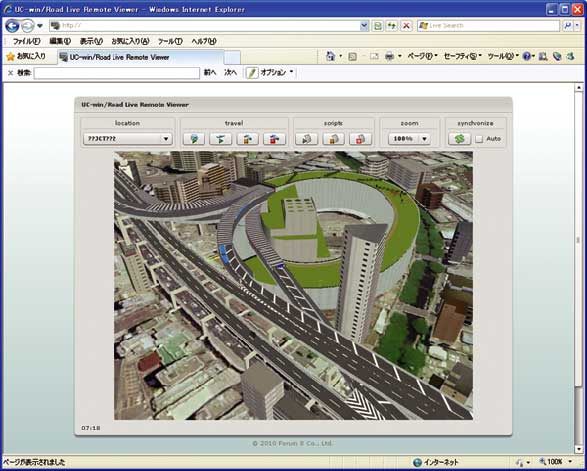Screen dimensions: 587x471
Task: Open the セーフティ(S) command bar menu
Action: coord(462,57)
